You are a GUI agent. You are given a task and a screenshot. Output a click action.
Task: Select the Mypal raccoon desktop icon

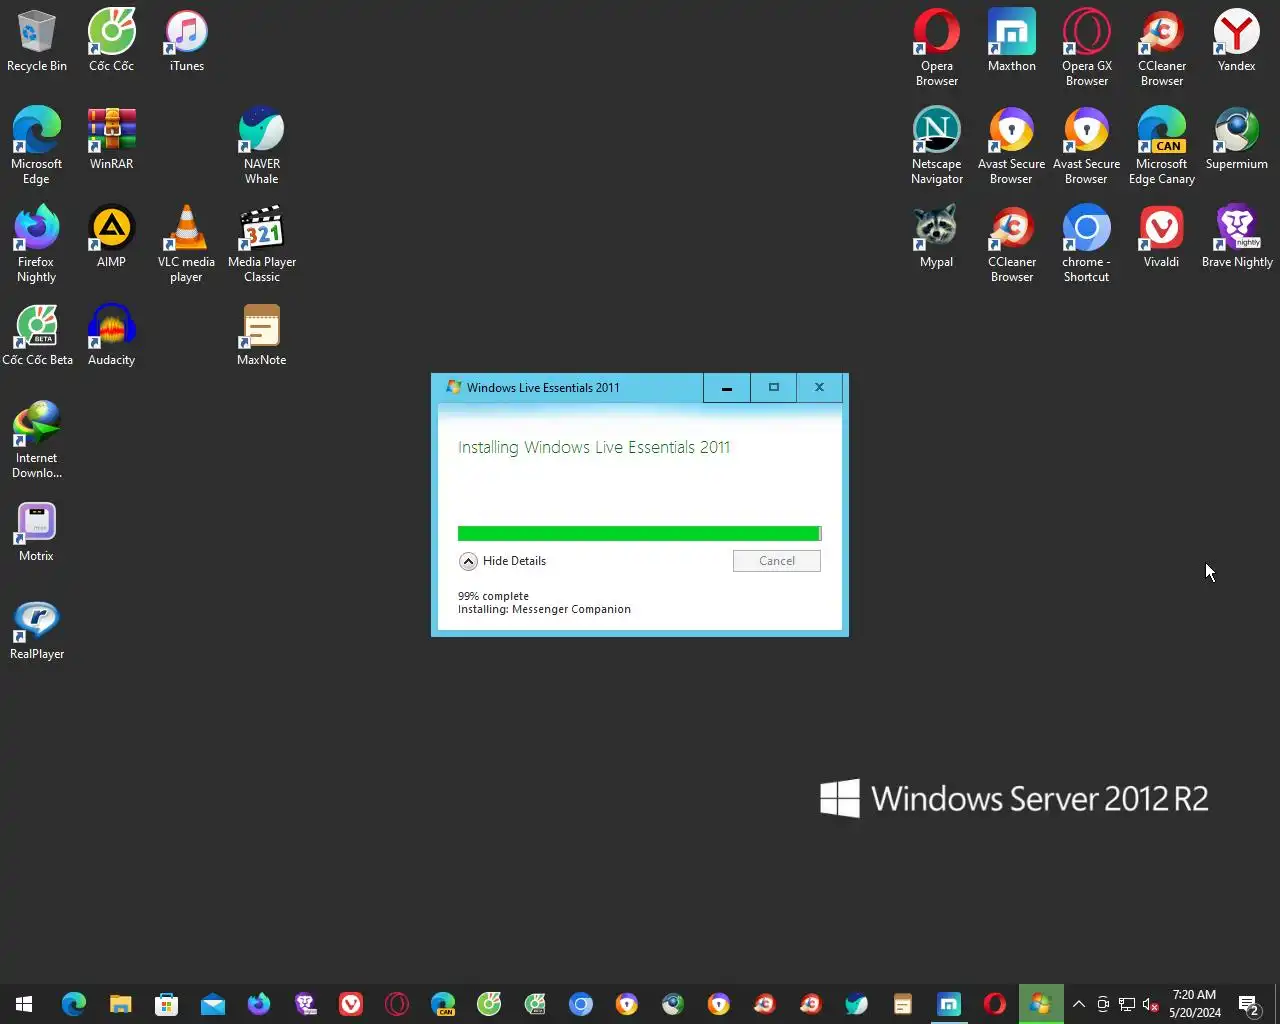pyautogui.click(x=937, y=237)
